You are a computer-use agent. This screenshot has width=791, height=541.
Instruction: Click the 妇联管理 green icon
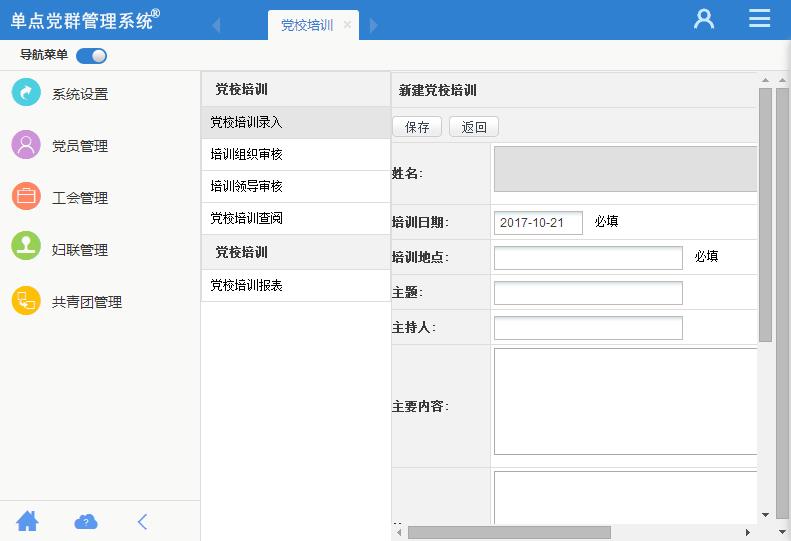(26, 246)
